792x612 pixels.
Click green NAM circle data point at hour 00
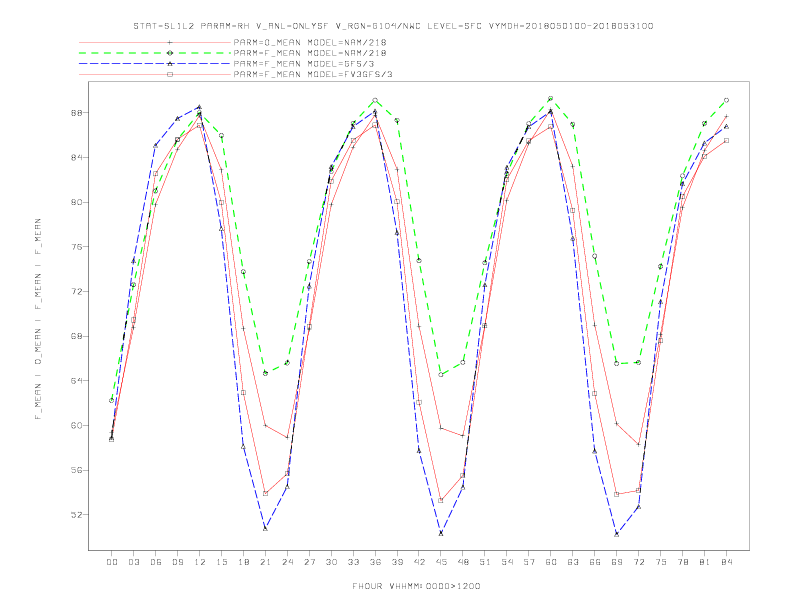tap(112, 400)
